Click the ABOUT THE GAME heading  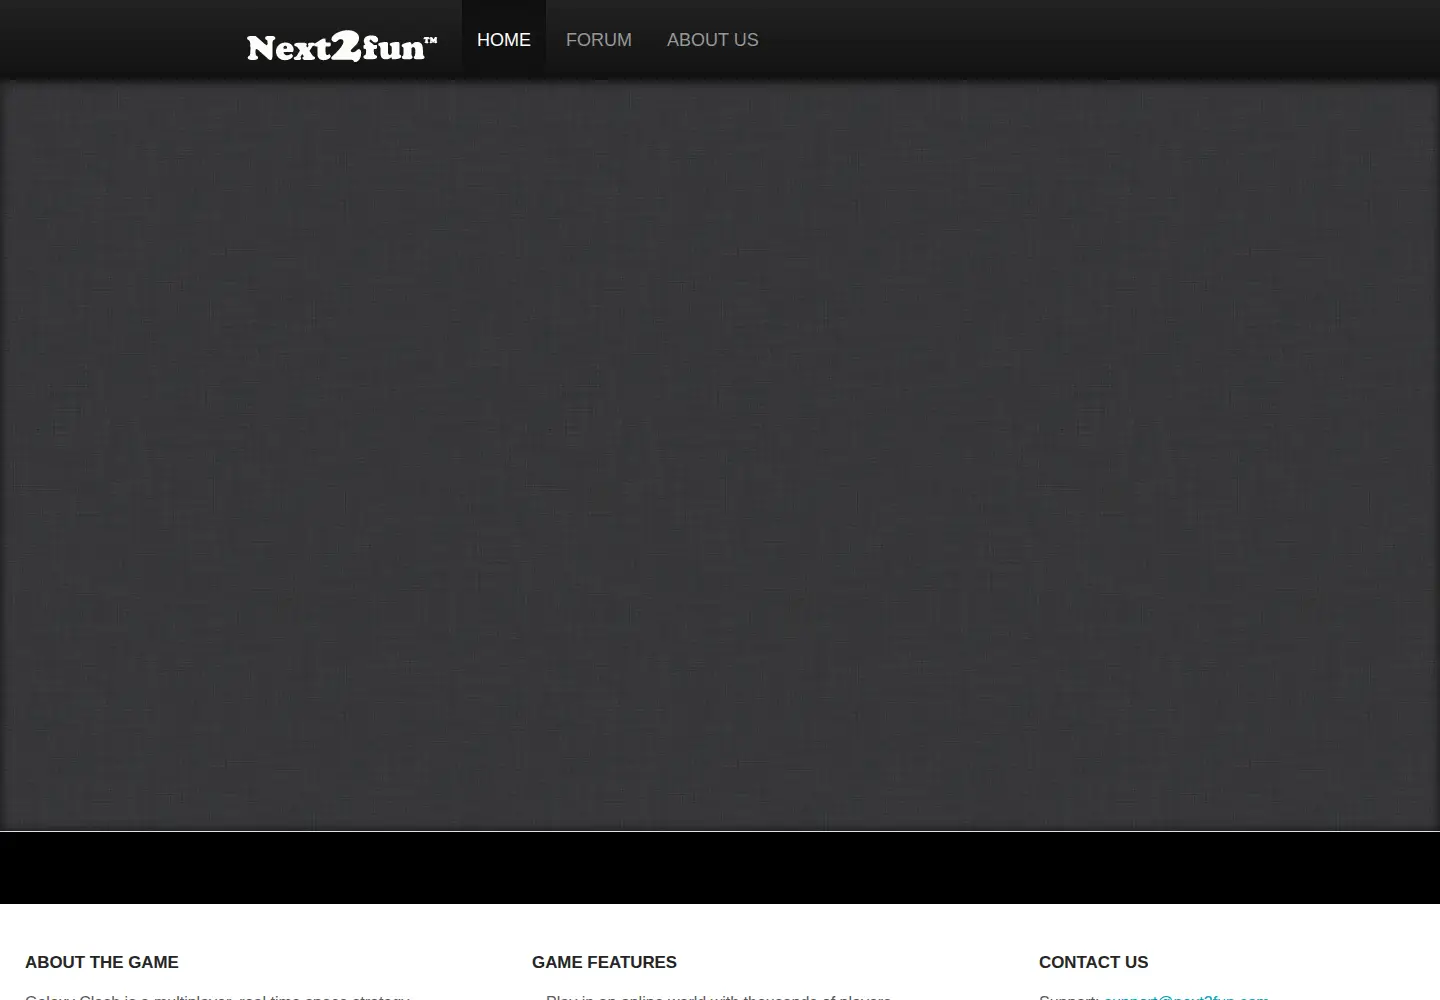pyautogui.click(x=102, y=962)
